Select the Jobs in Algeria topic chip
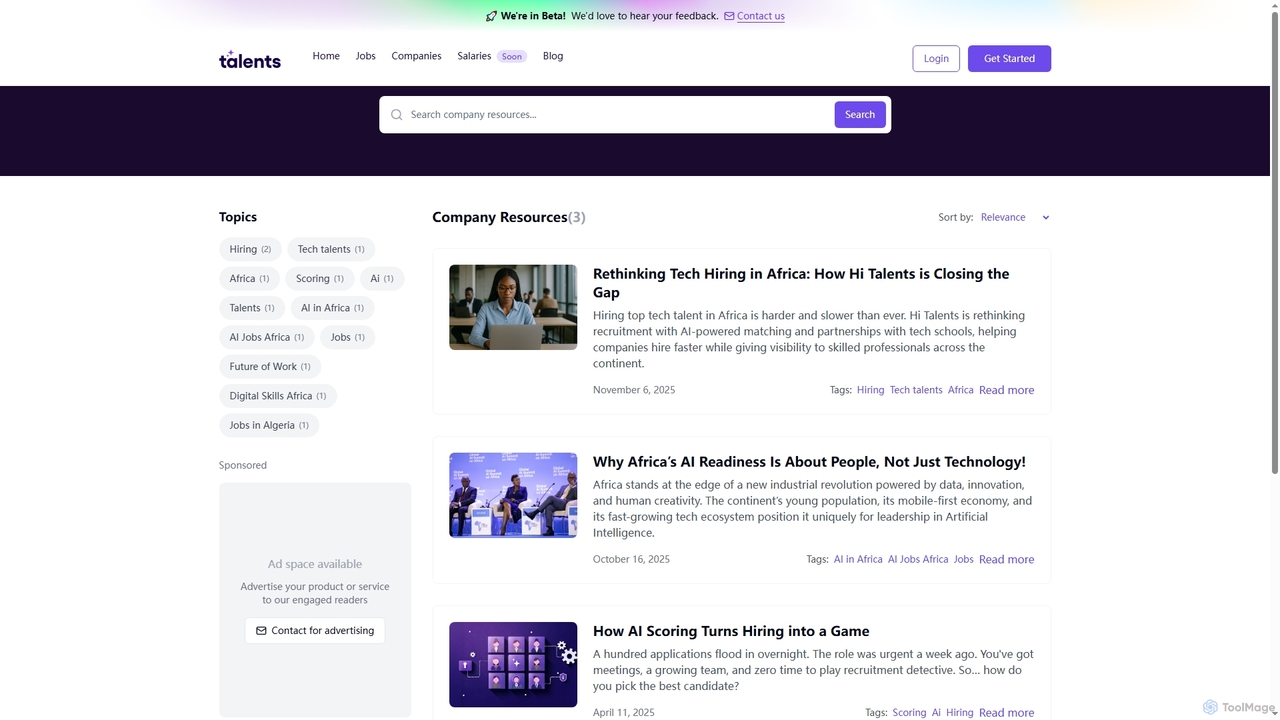Screen dimensions: 1280x720 [x=269, y=425]
